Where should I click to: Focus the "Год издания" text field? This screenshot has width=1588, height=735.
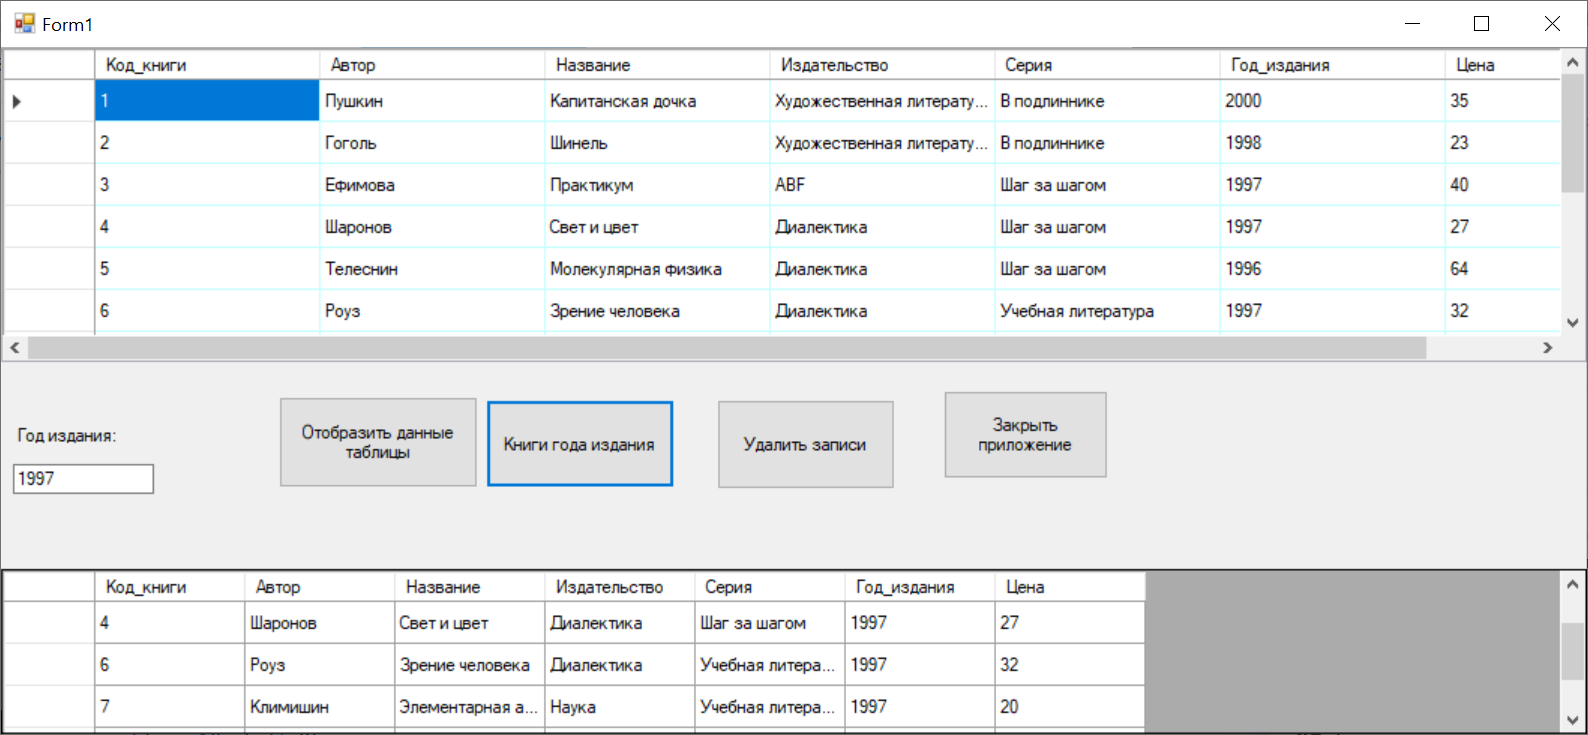click(x=83, y=479)
